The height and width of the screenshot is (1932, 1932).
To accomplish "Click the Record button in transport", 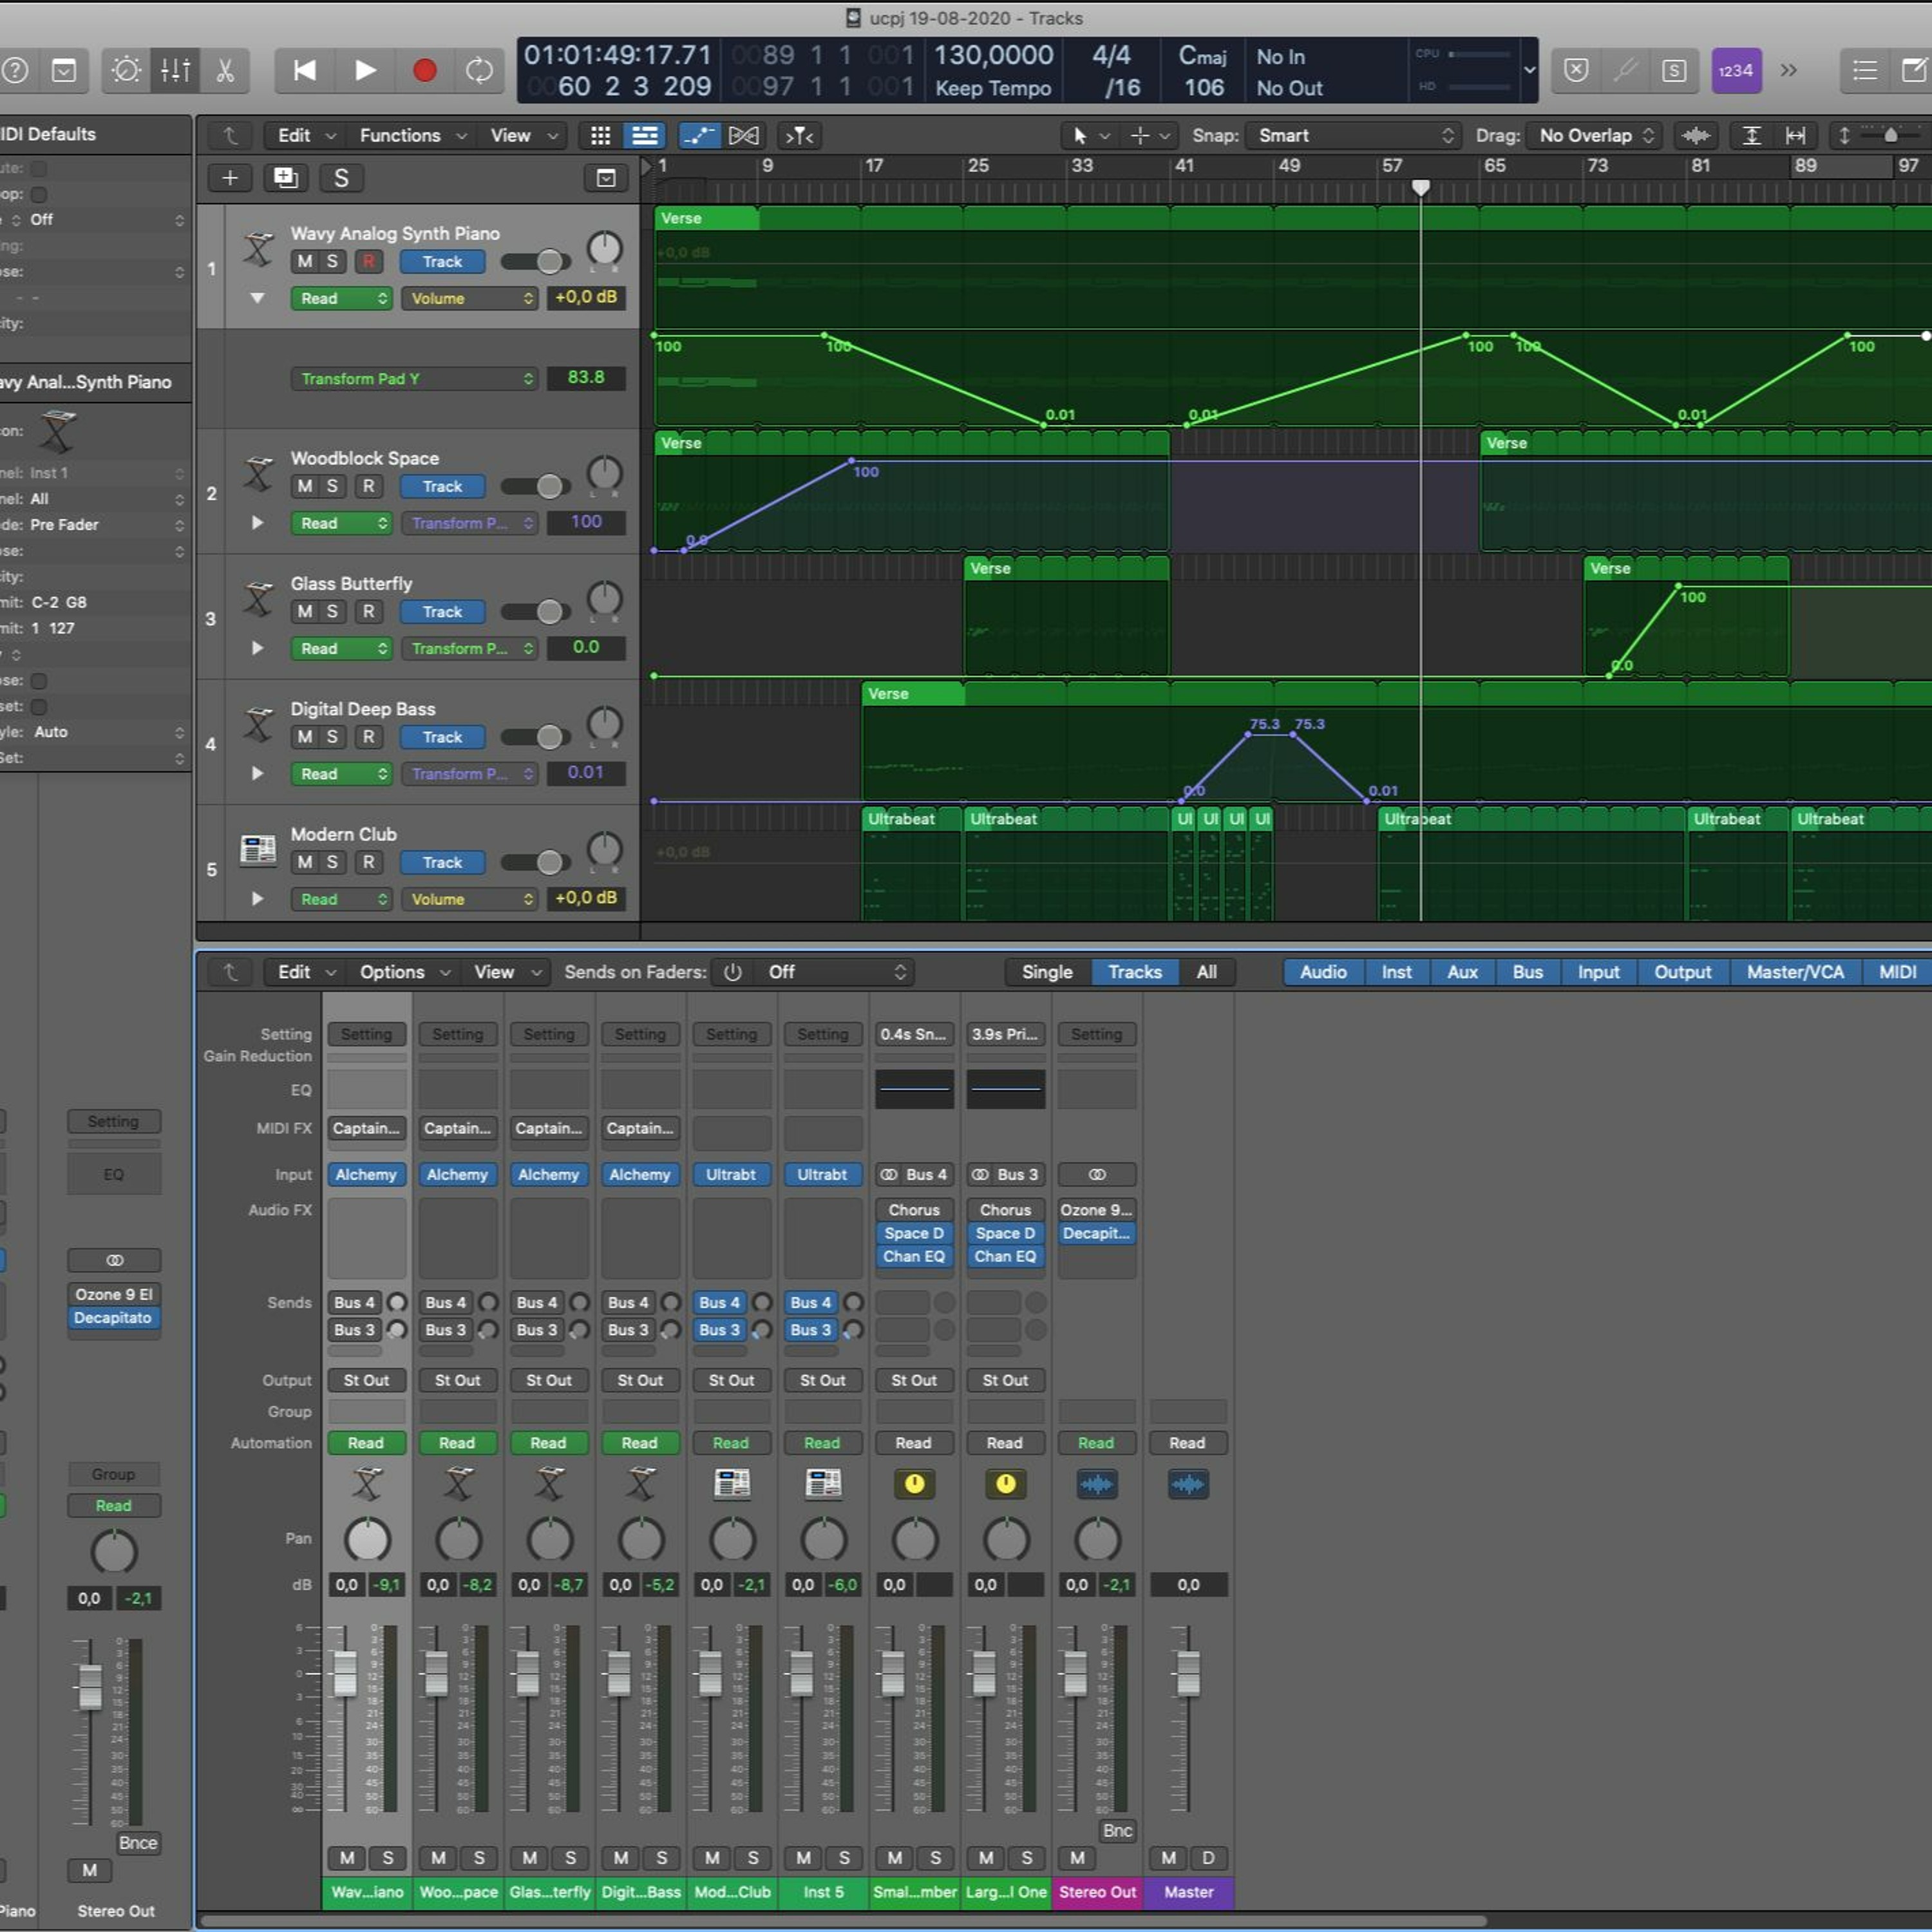I will (x=424, y=70).
